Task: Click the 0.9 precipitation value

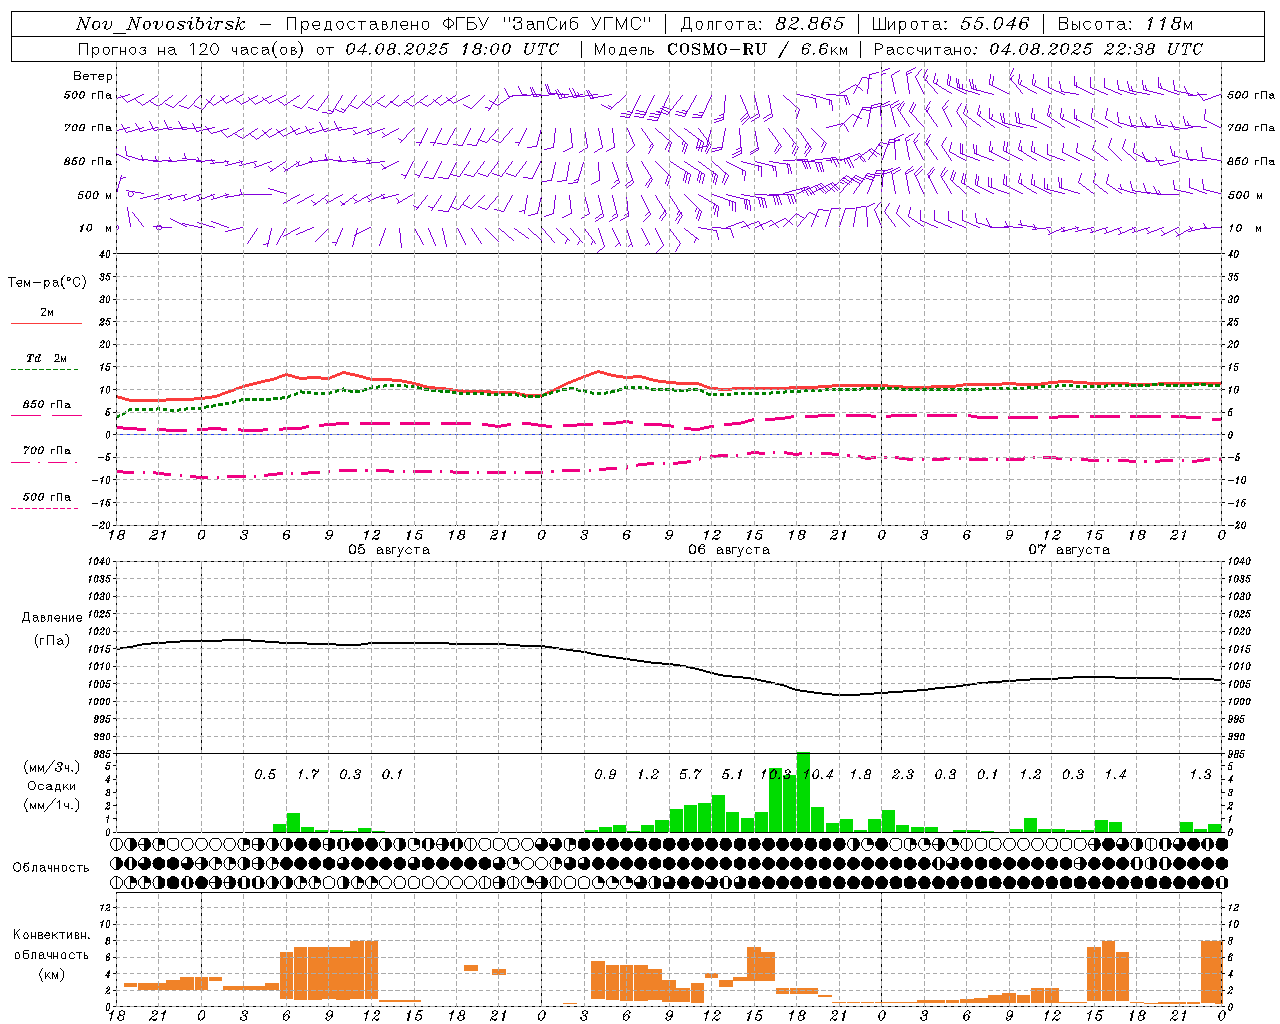Action: [605, 775]
